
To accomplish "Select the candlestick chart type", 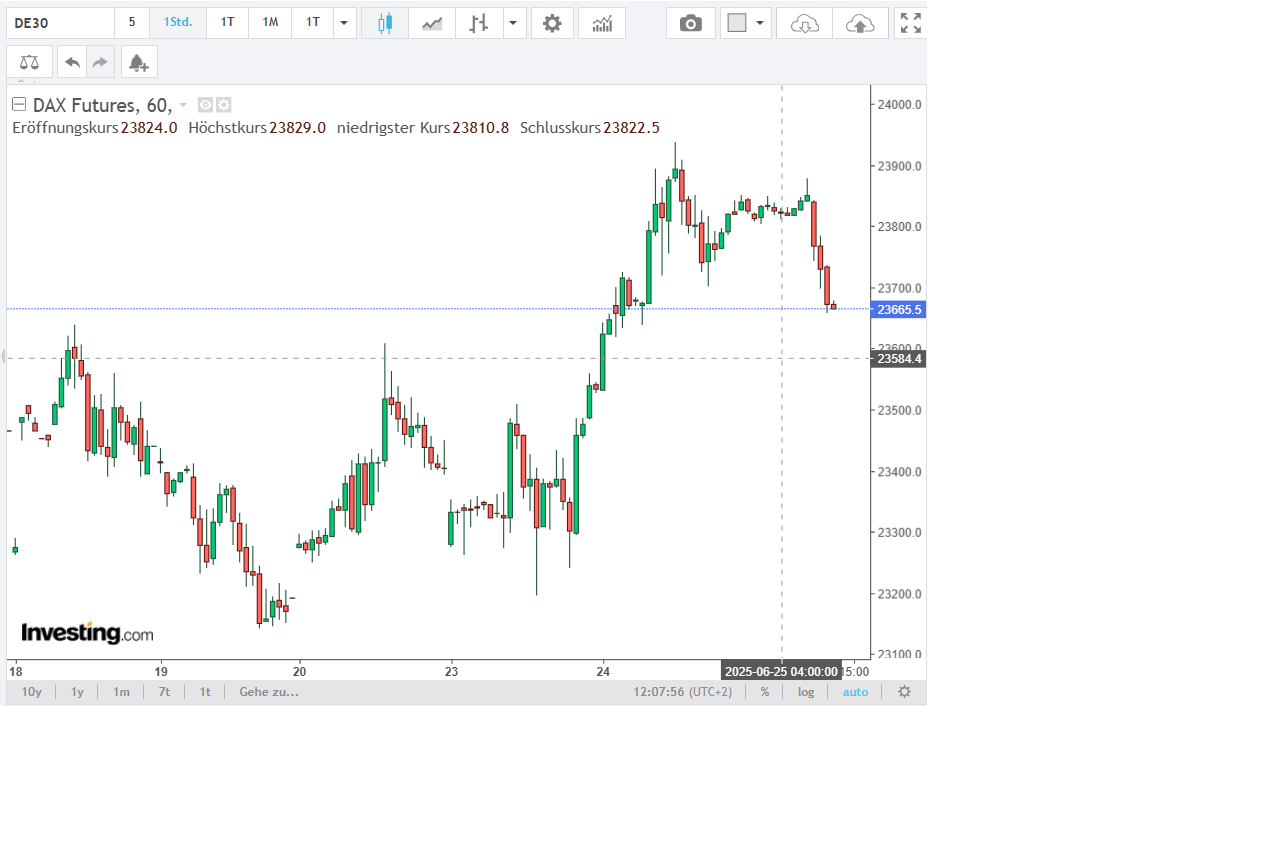I will 384,23.
